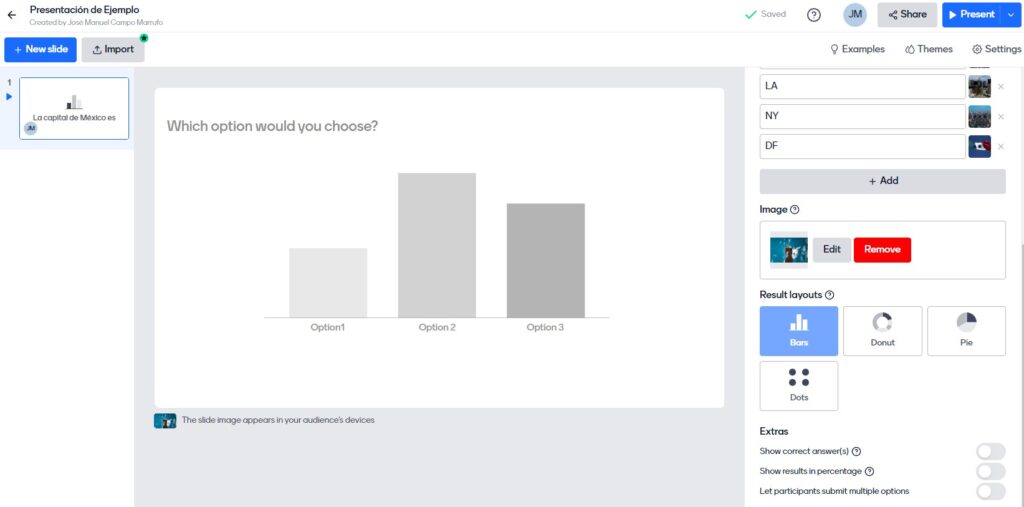Enable Show results in percentage

[990, 472]
